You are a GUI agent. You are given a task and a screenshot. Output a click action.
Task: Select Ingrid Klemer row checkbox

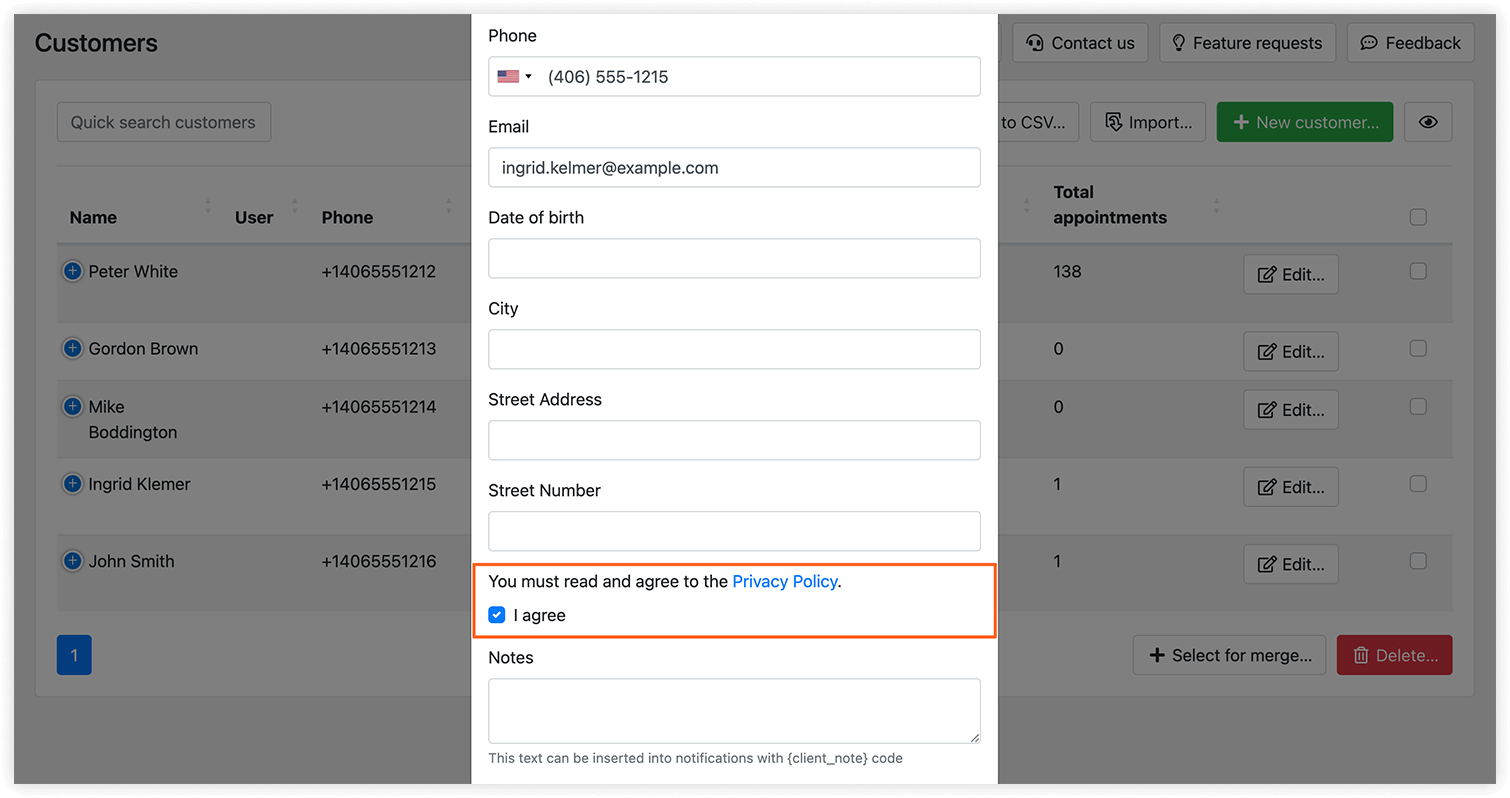[1417, 483]
